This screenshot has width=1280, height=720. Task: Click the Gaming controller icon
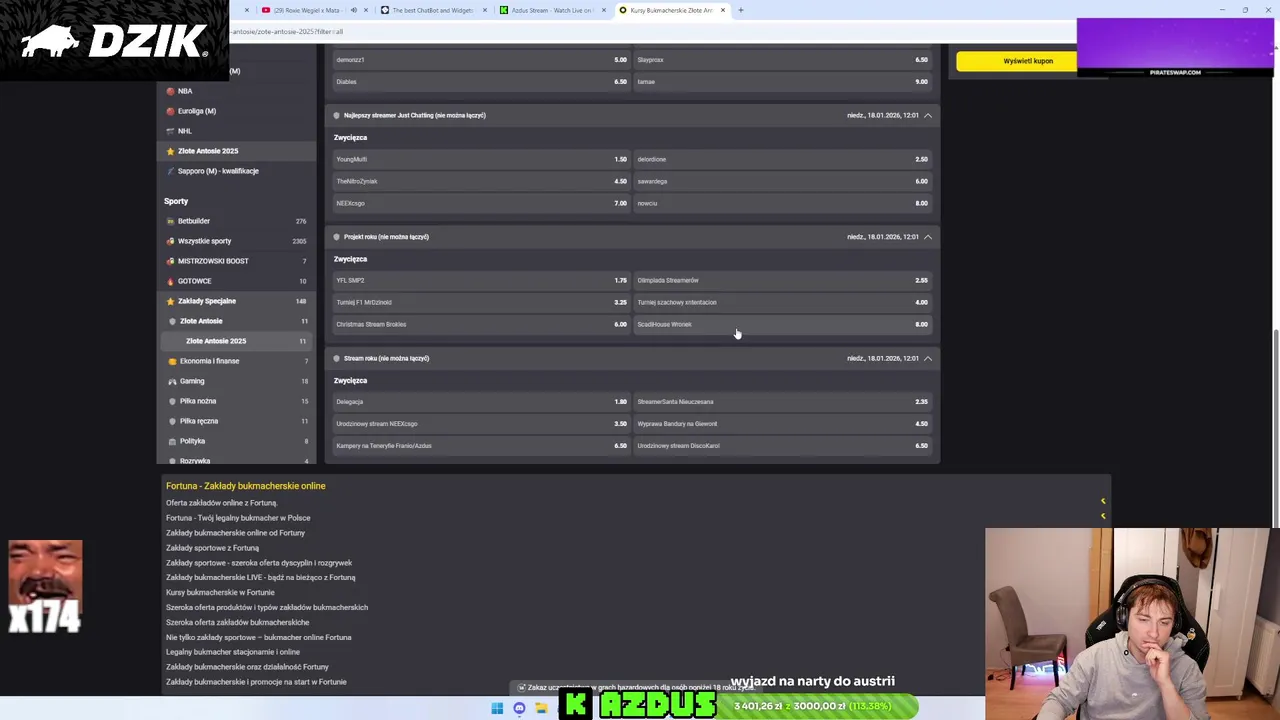(x=172, y=381)
